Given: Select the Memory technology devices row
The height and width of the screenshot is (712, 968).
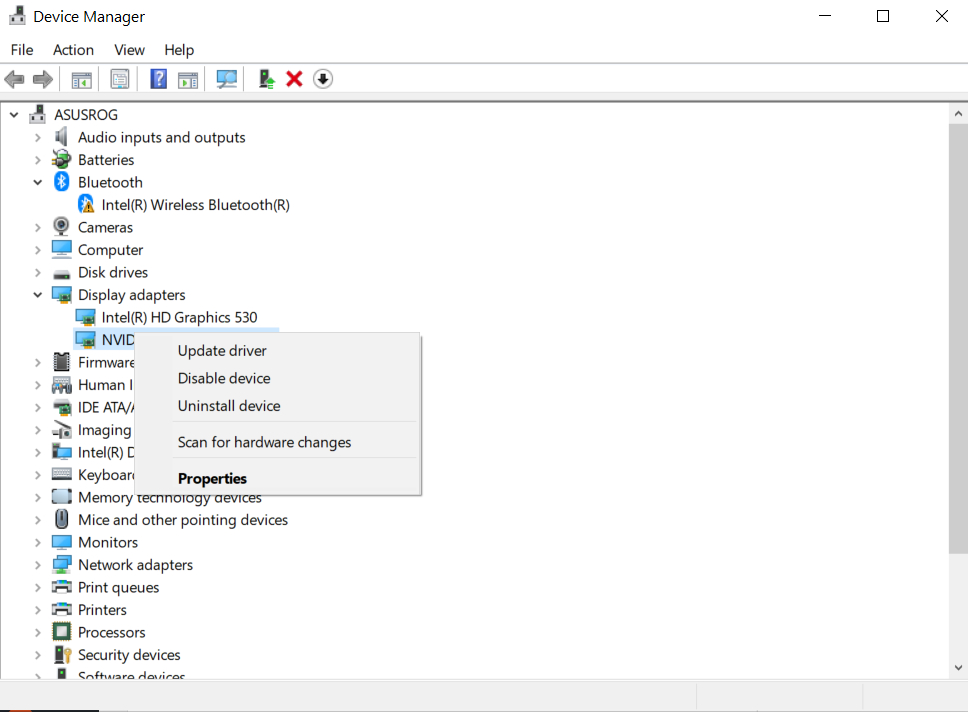Looking at the screenshot, I should [x=170, y=498].
